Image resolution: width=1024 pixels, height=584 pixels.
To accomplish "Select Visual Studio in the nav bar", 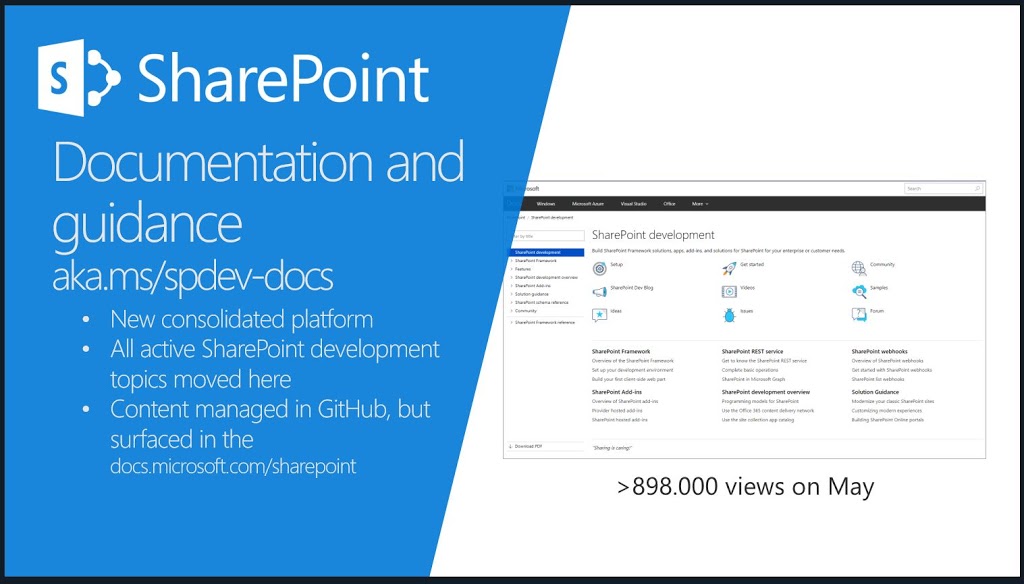I will [633, 204].
